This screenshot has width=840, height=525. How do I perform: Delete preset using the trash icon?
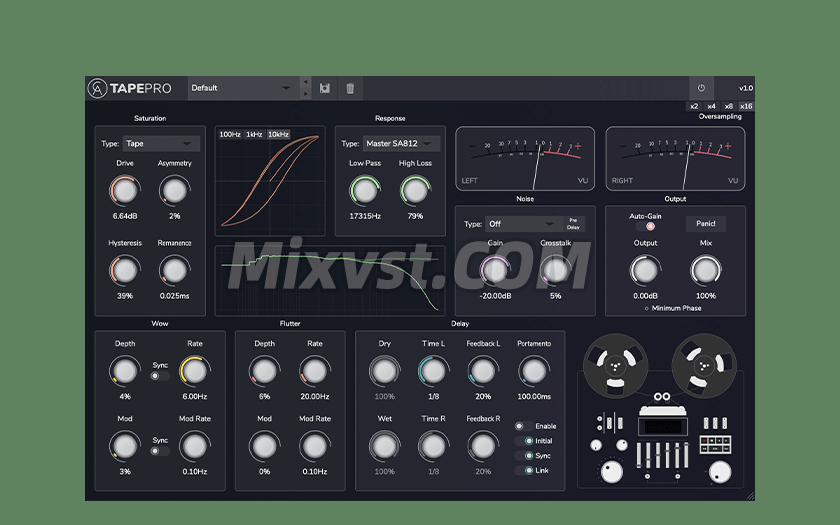(349, 88)
